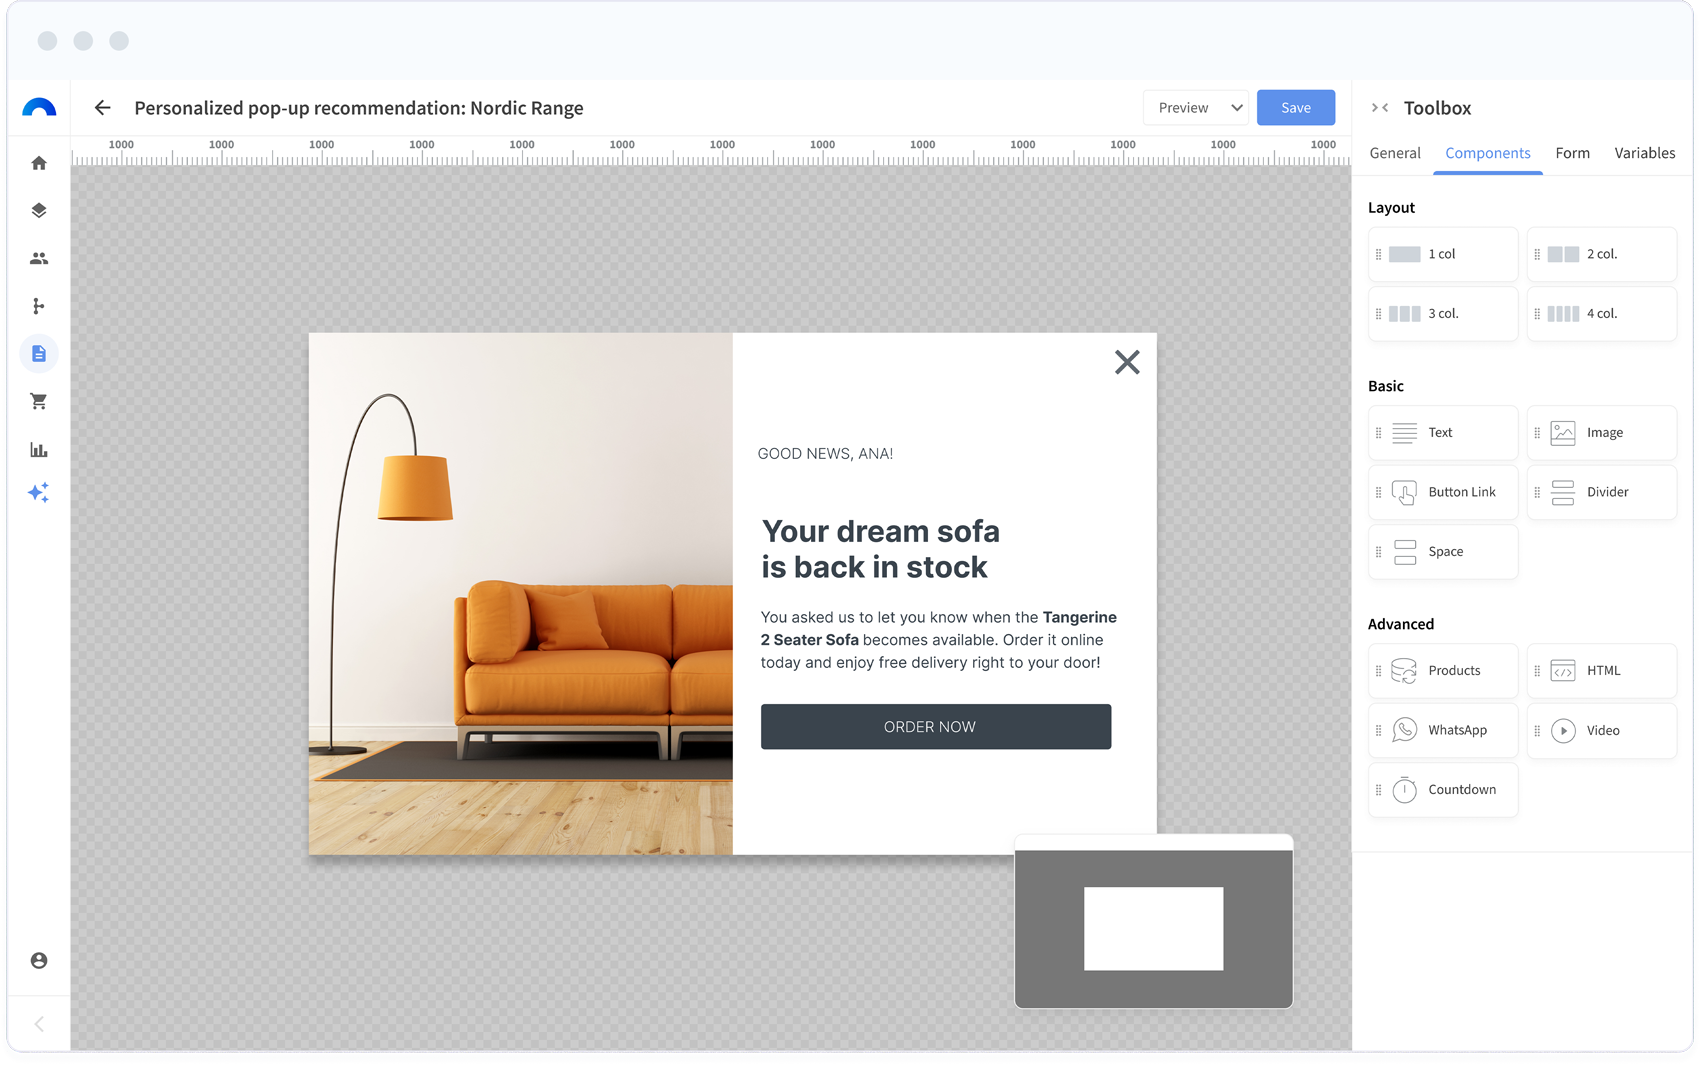Open the Form tab
The height and width of the screenshot is (1078, 1700).
tap(1572, 153)
